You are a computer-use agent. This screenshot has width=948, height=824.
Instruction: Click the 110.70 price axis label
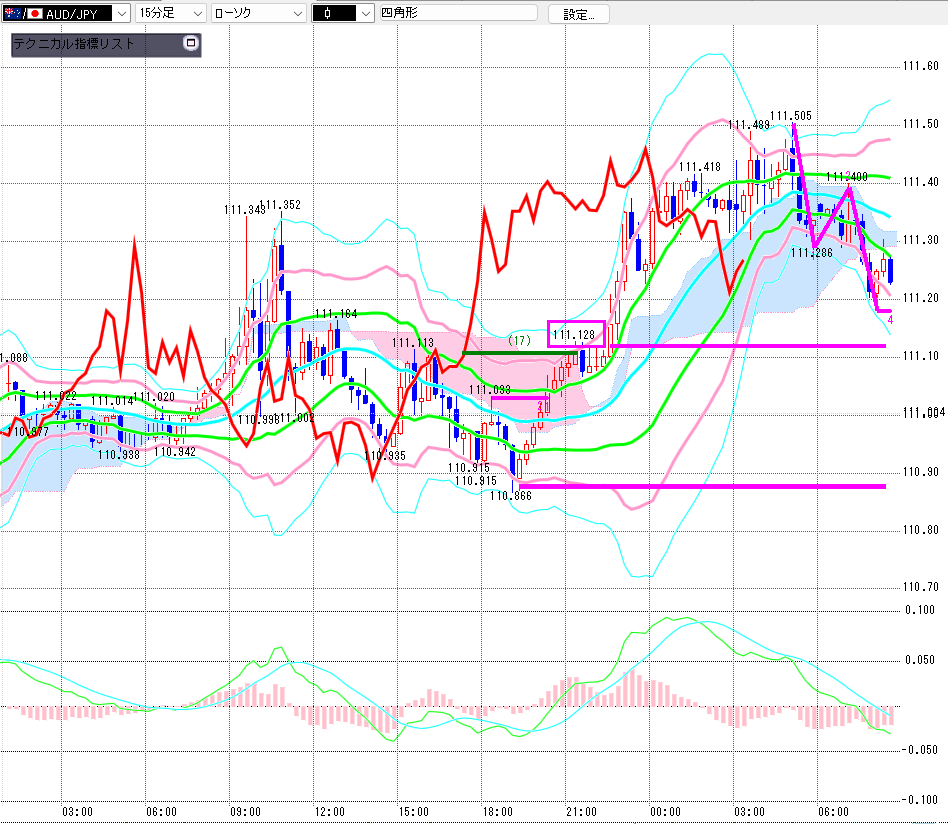click(x=921, y=587)
